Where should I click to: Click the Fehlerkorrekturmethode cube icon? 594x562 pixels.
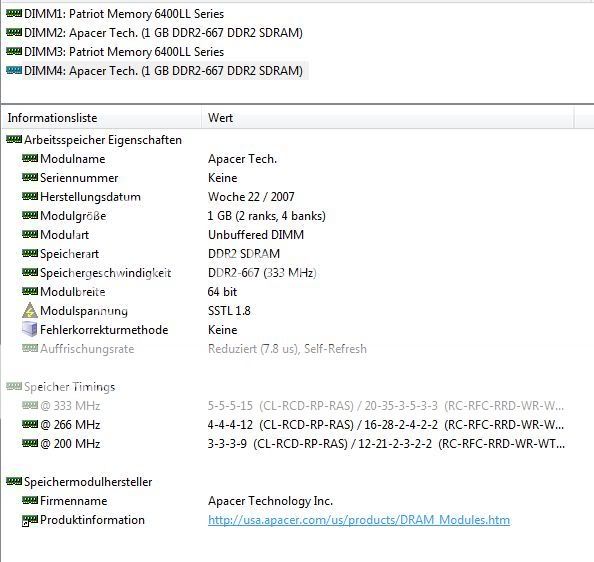point(30,329)
